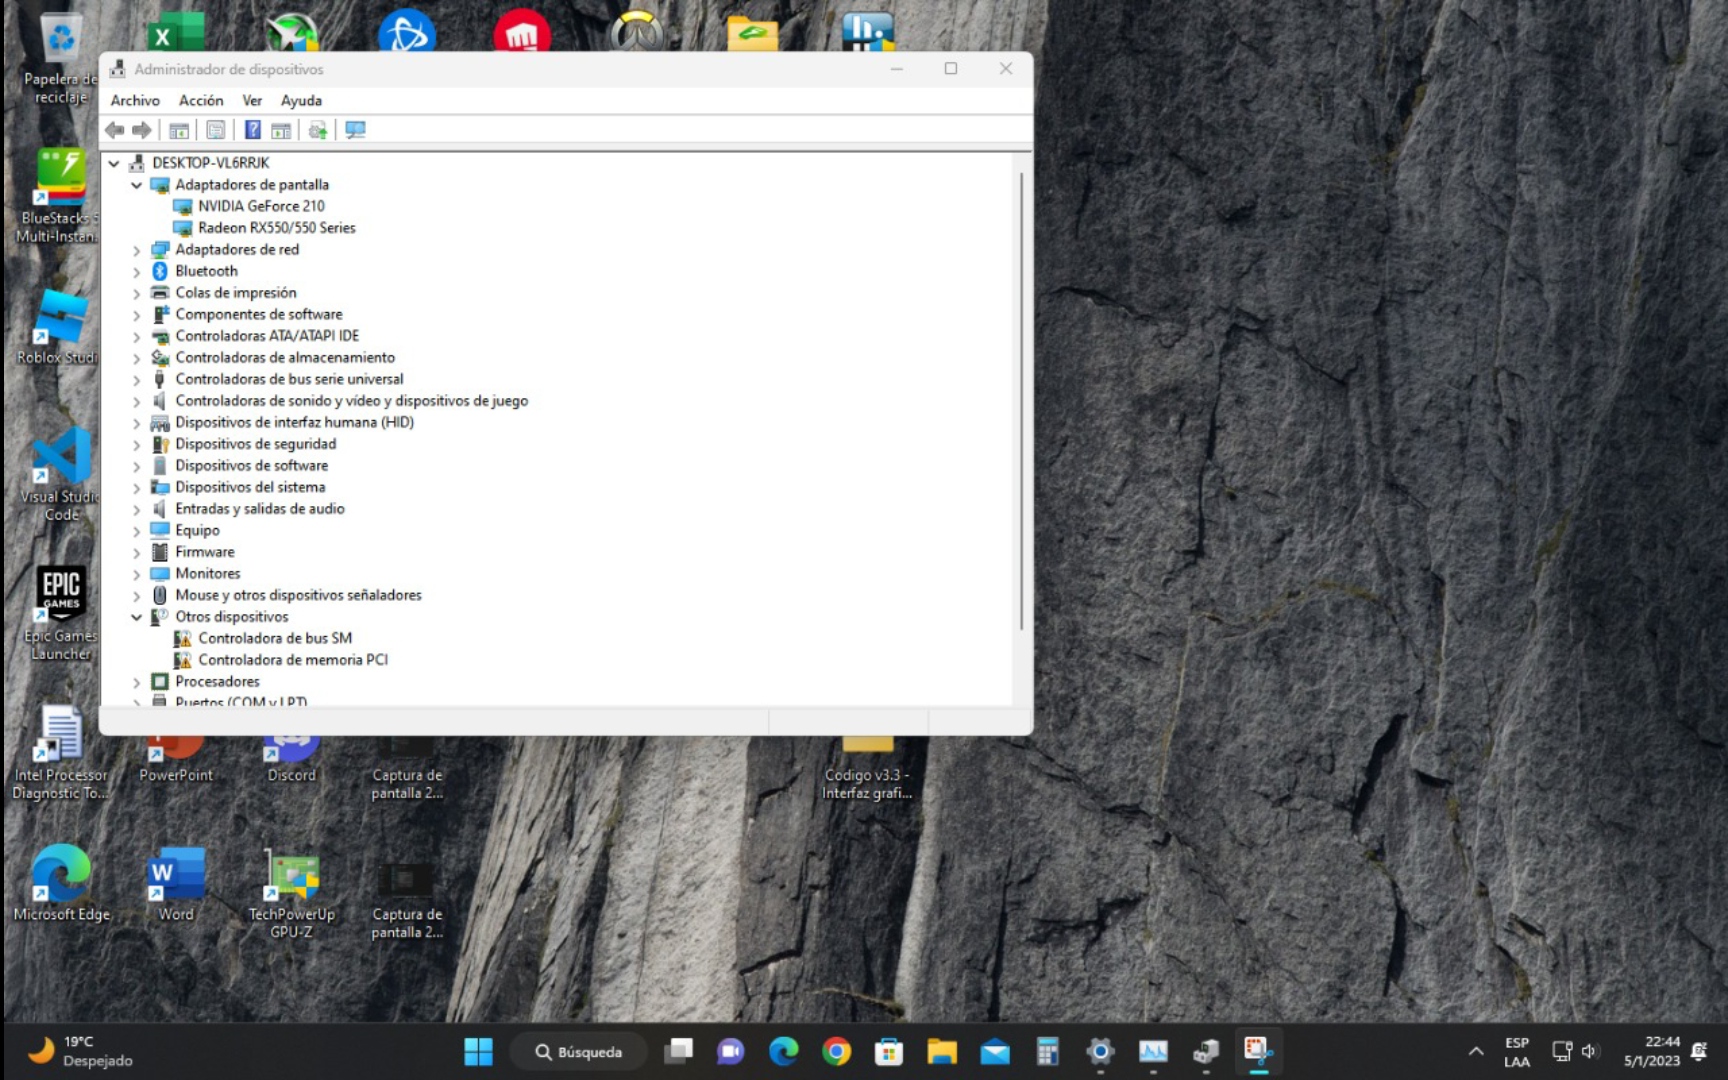The height and width of the screenshot is (1080, 1728).
Task: Select Radeon RX550/550 Series adapter
Action: click(x=276, y=228)
